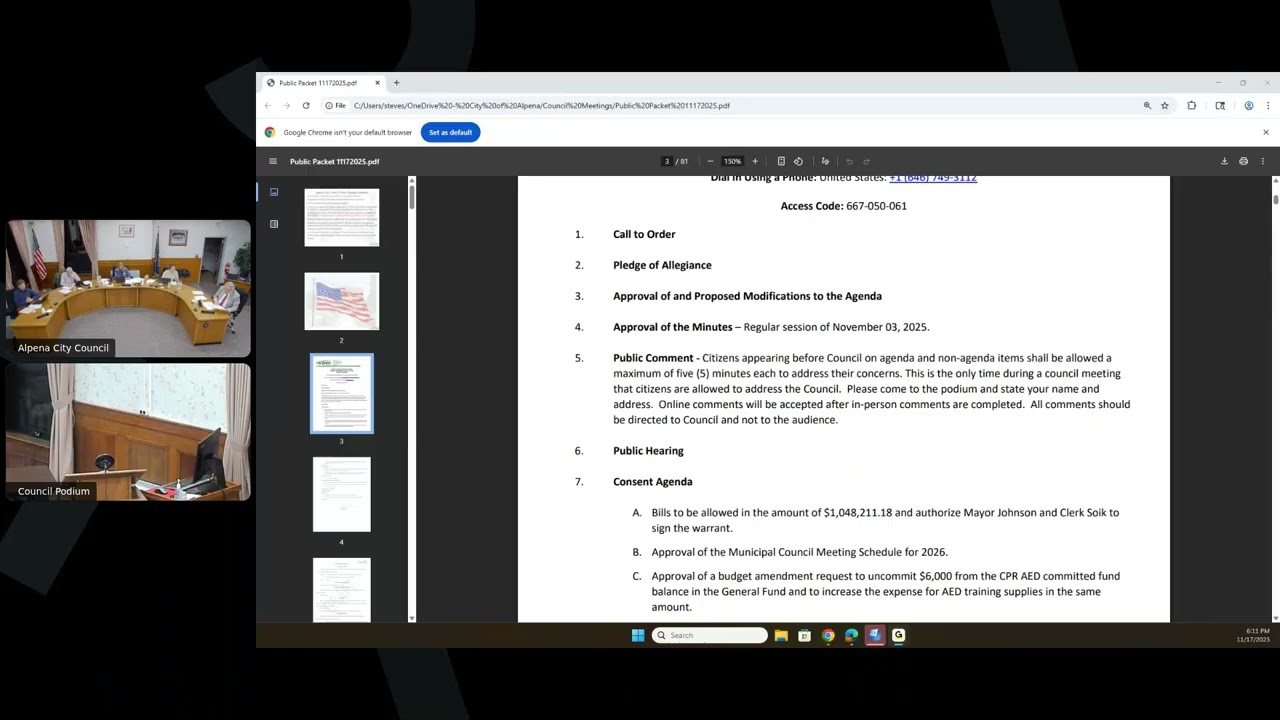Open the Windows Start menu

pos(638,635)
